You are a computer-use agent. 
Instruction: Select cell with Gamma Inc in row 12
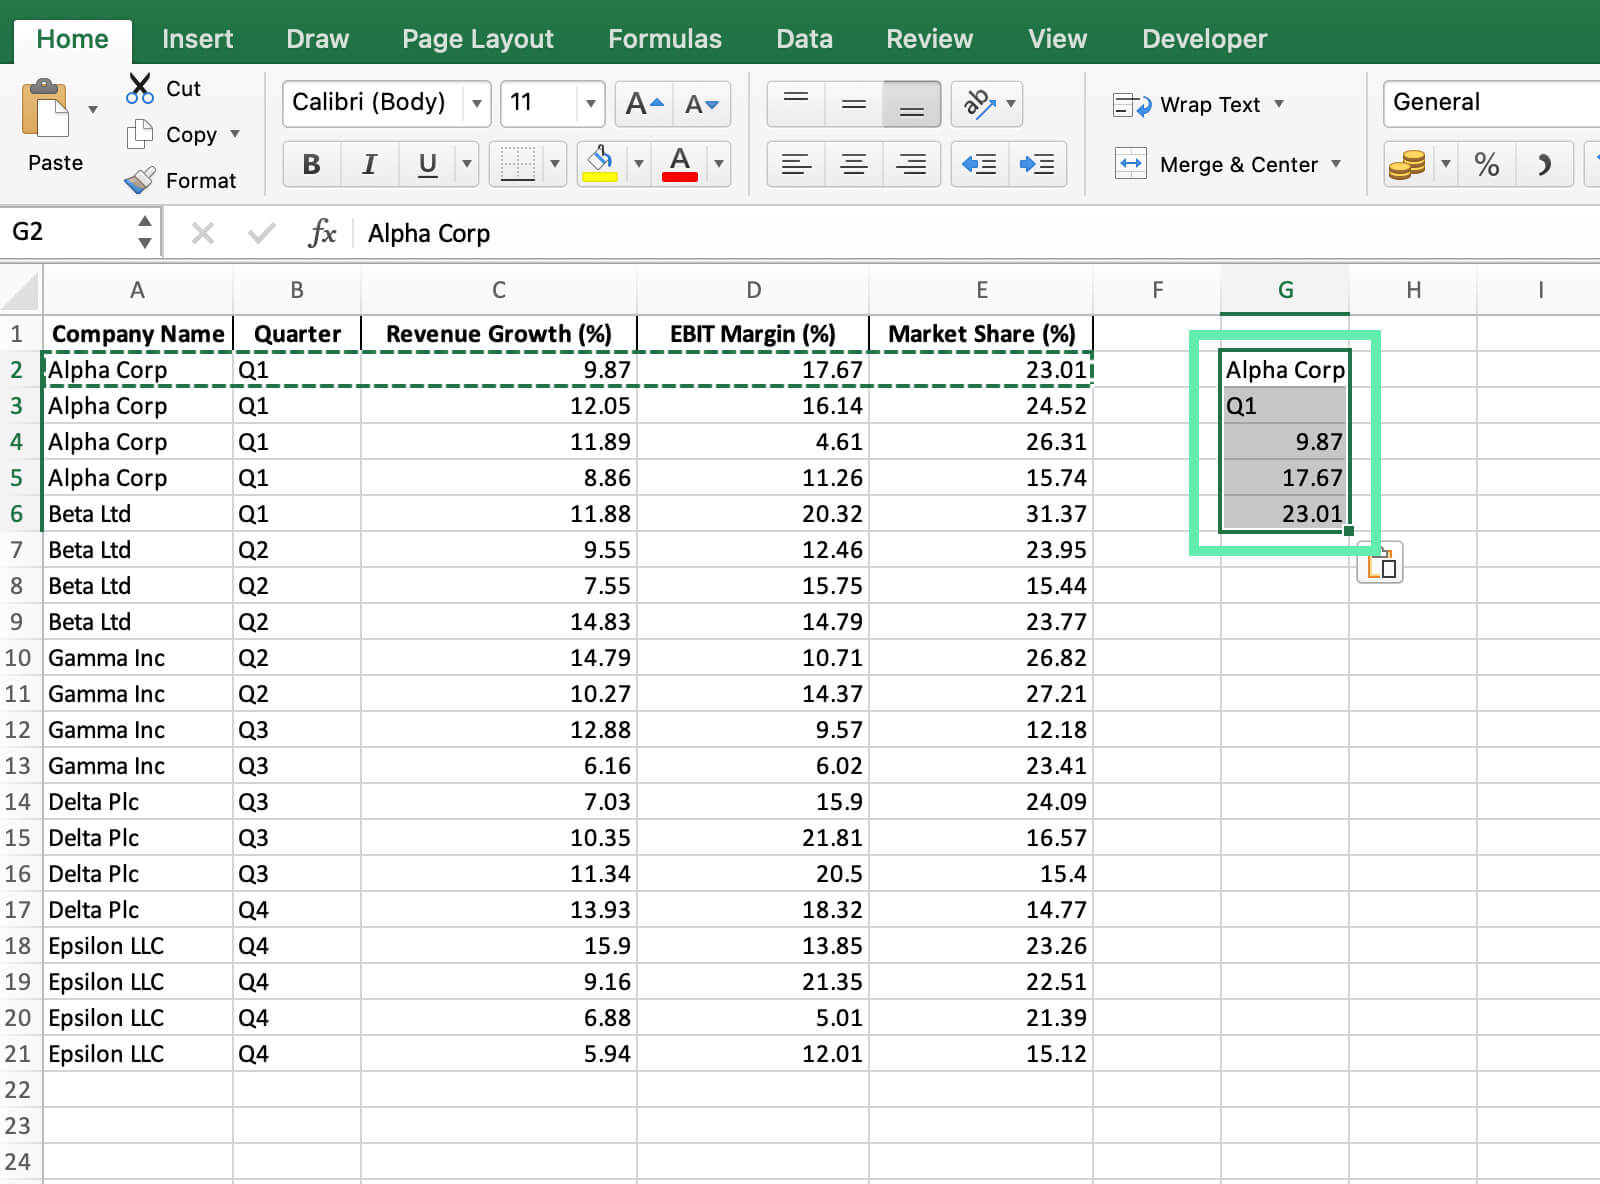[138, 730]
